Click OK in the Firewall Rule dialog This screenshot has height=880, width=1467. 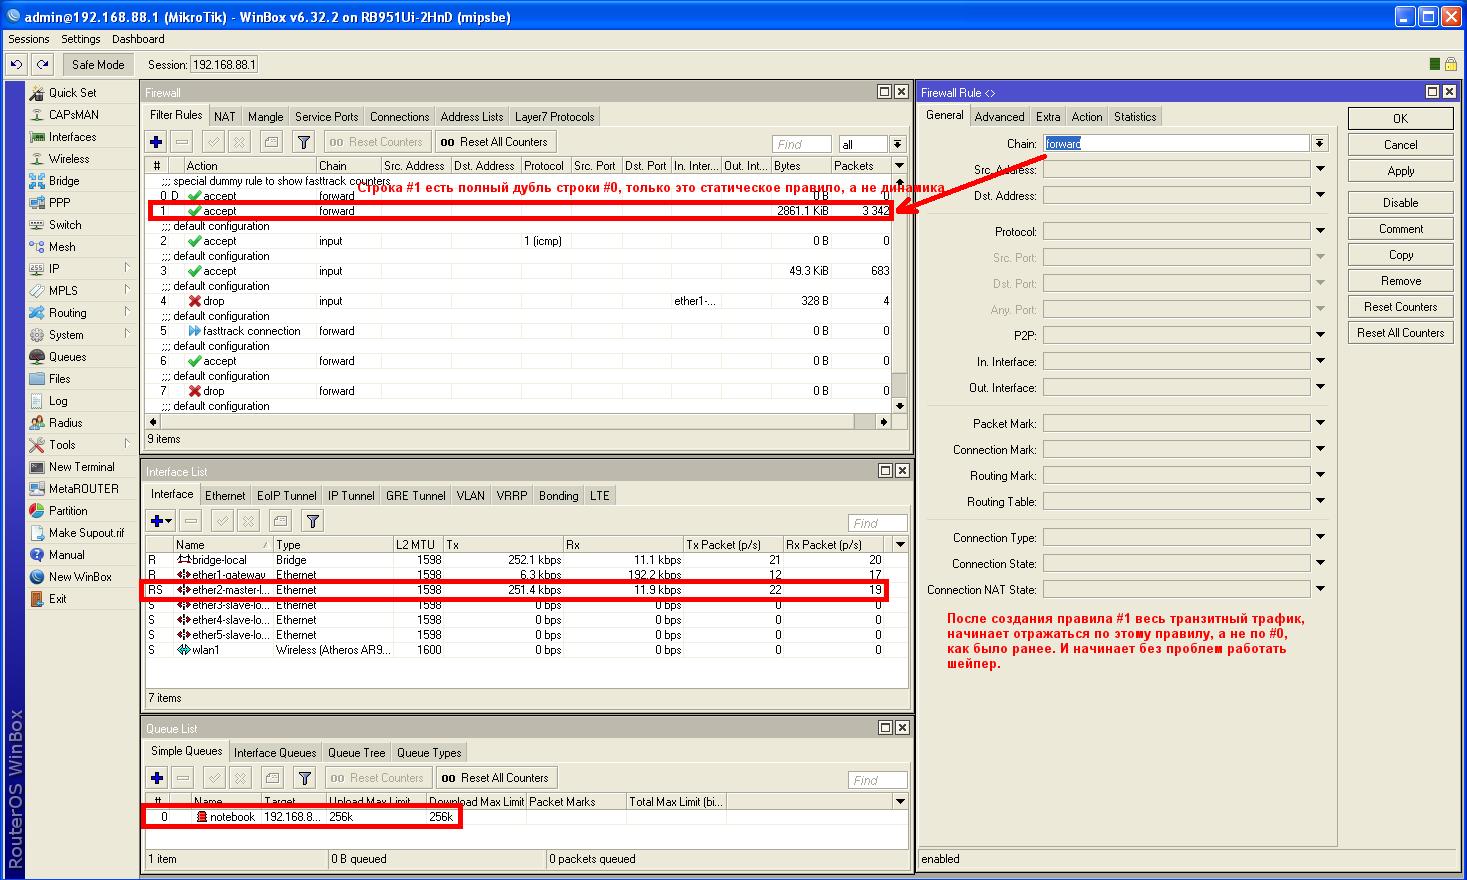tap(1400, 118)
